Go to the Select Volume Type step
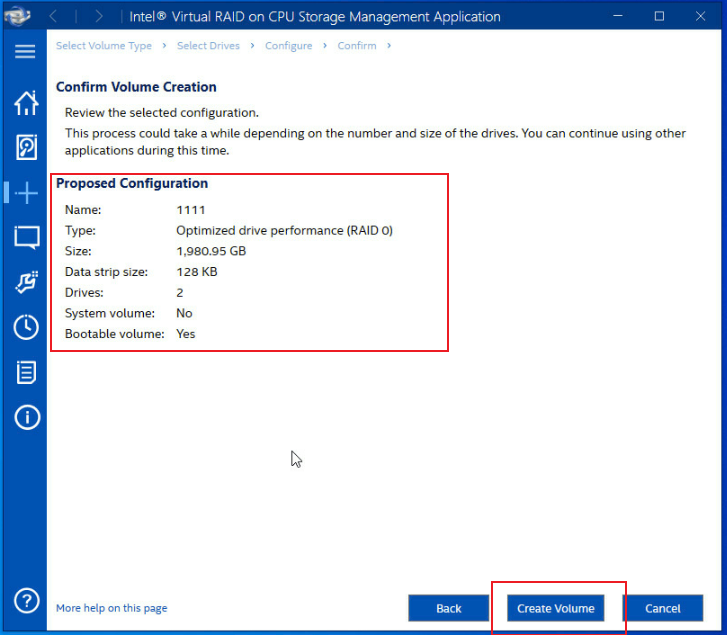This screenshot has height=635, width=727. pos(104,46)
